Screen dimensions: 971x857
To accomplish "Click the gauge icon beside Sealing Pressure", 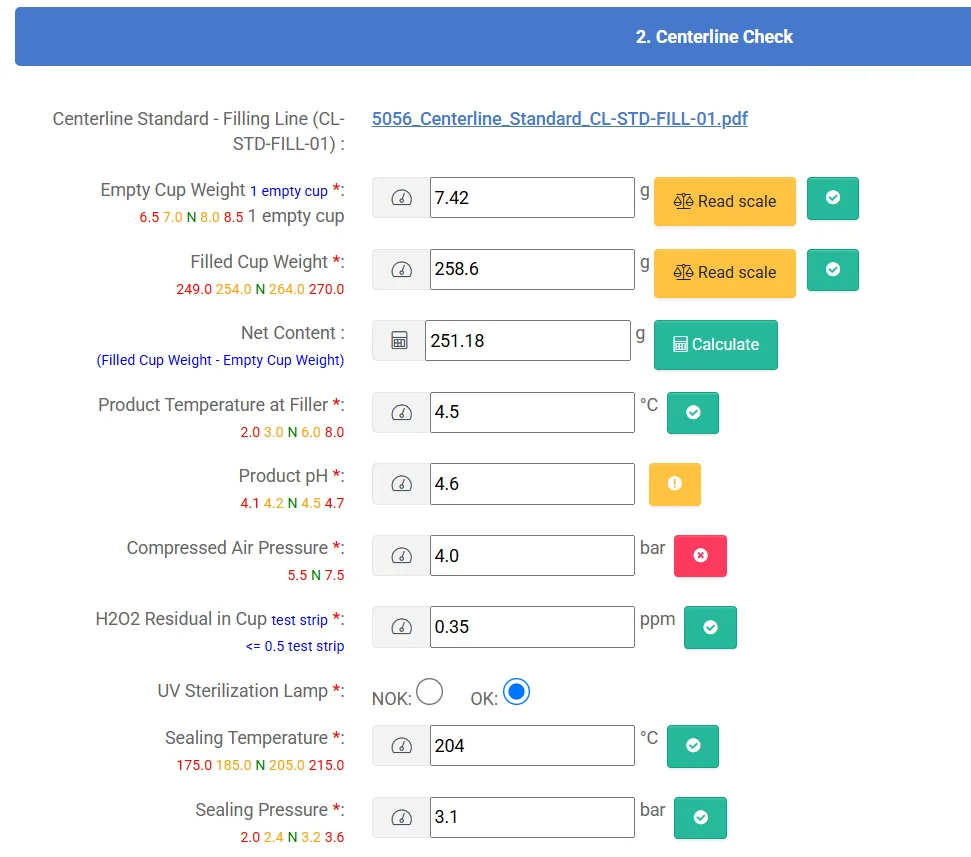I will 401,817.
